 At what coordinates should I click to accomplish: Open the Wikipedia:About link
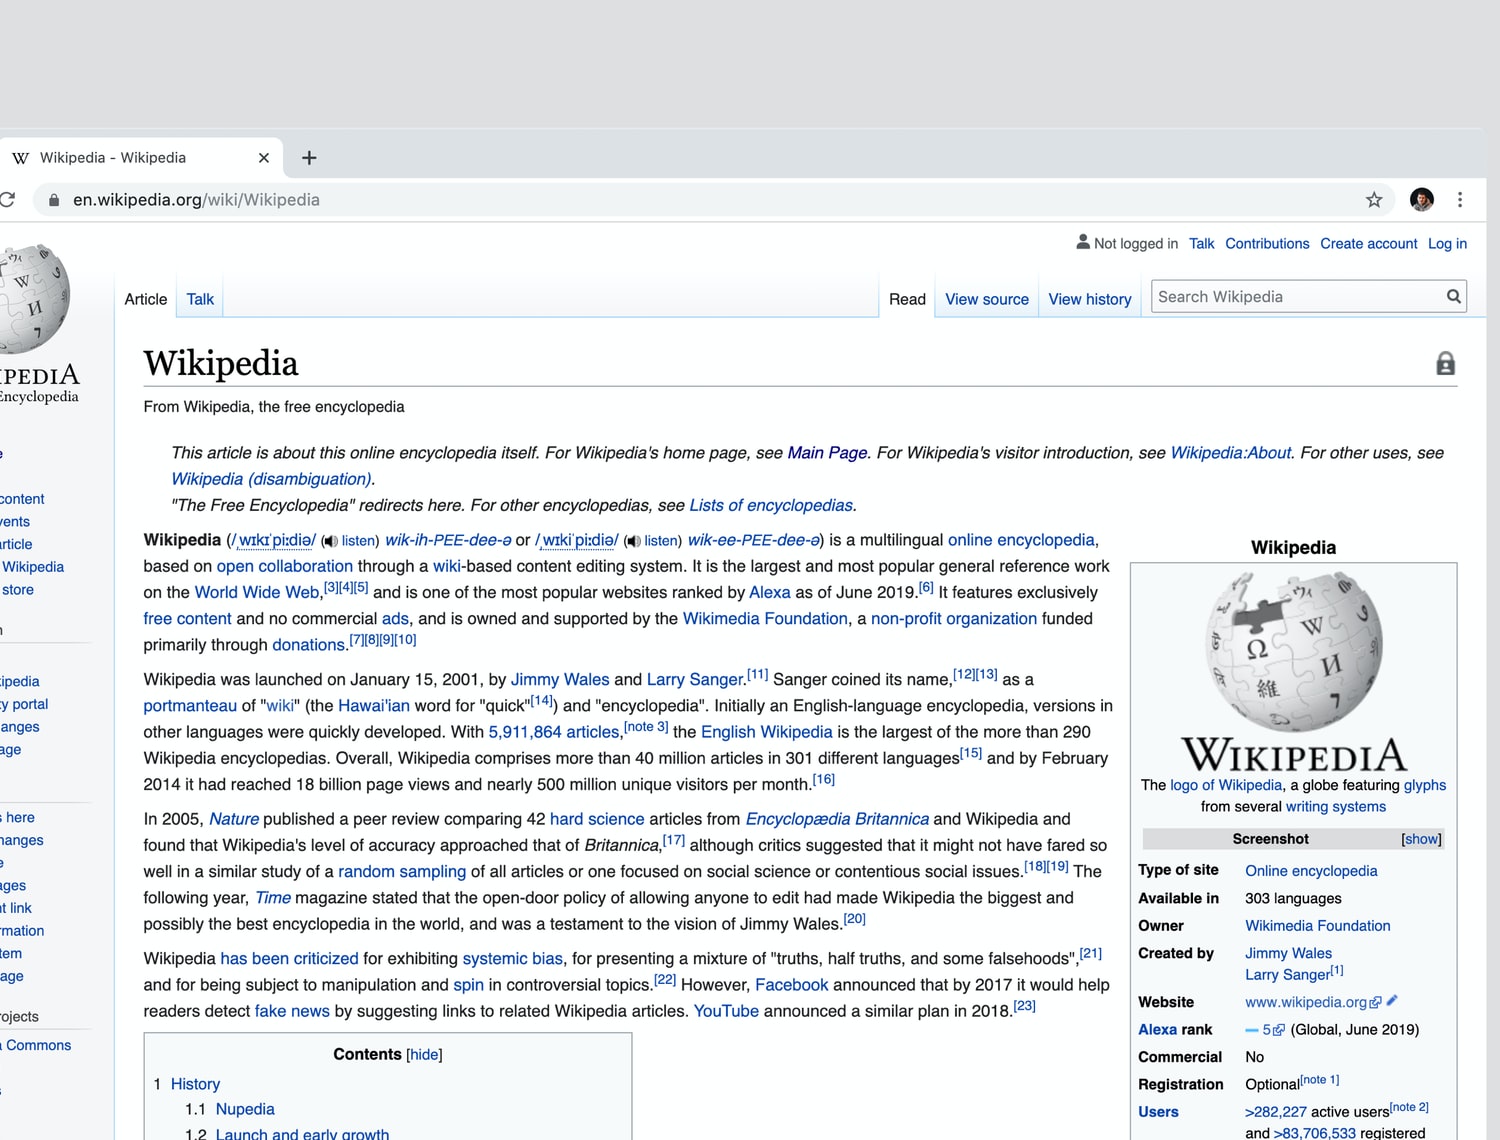[1231, 453]
